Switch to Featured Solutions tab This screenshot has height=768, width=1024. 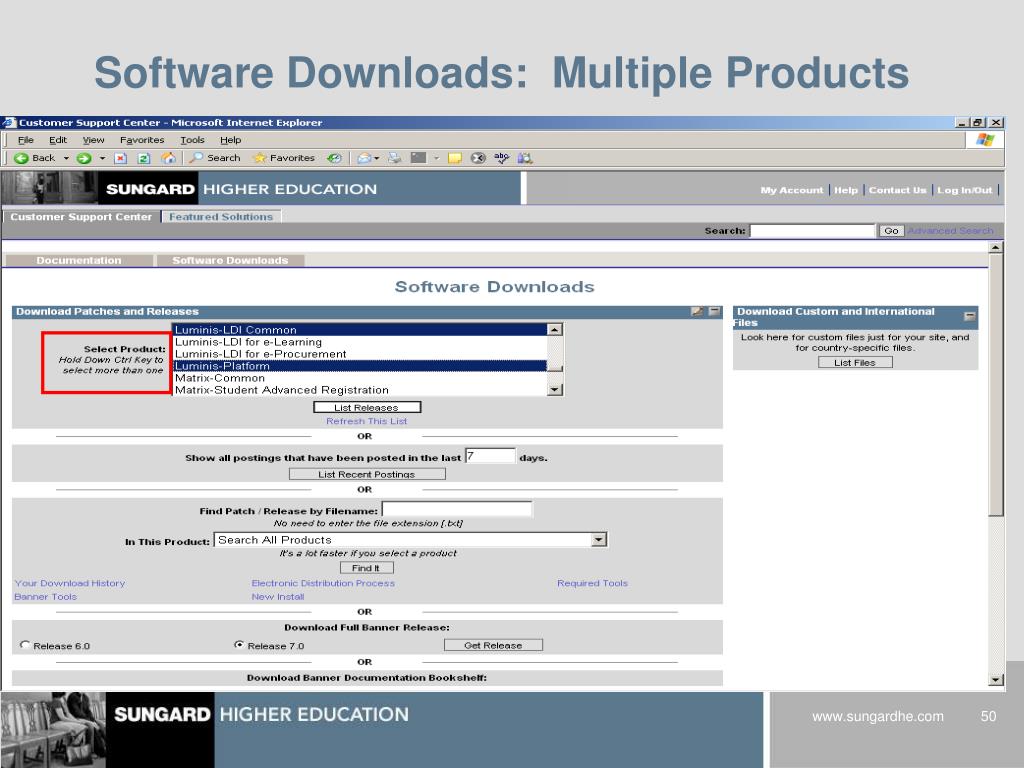221,216
